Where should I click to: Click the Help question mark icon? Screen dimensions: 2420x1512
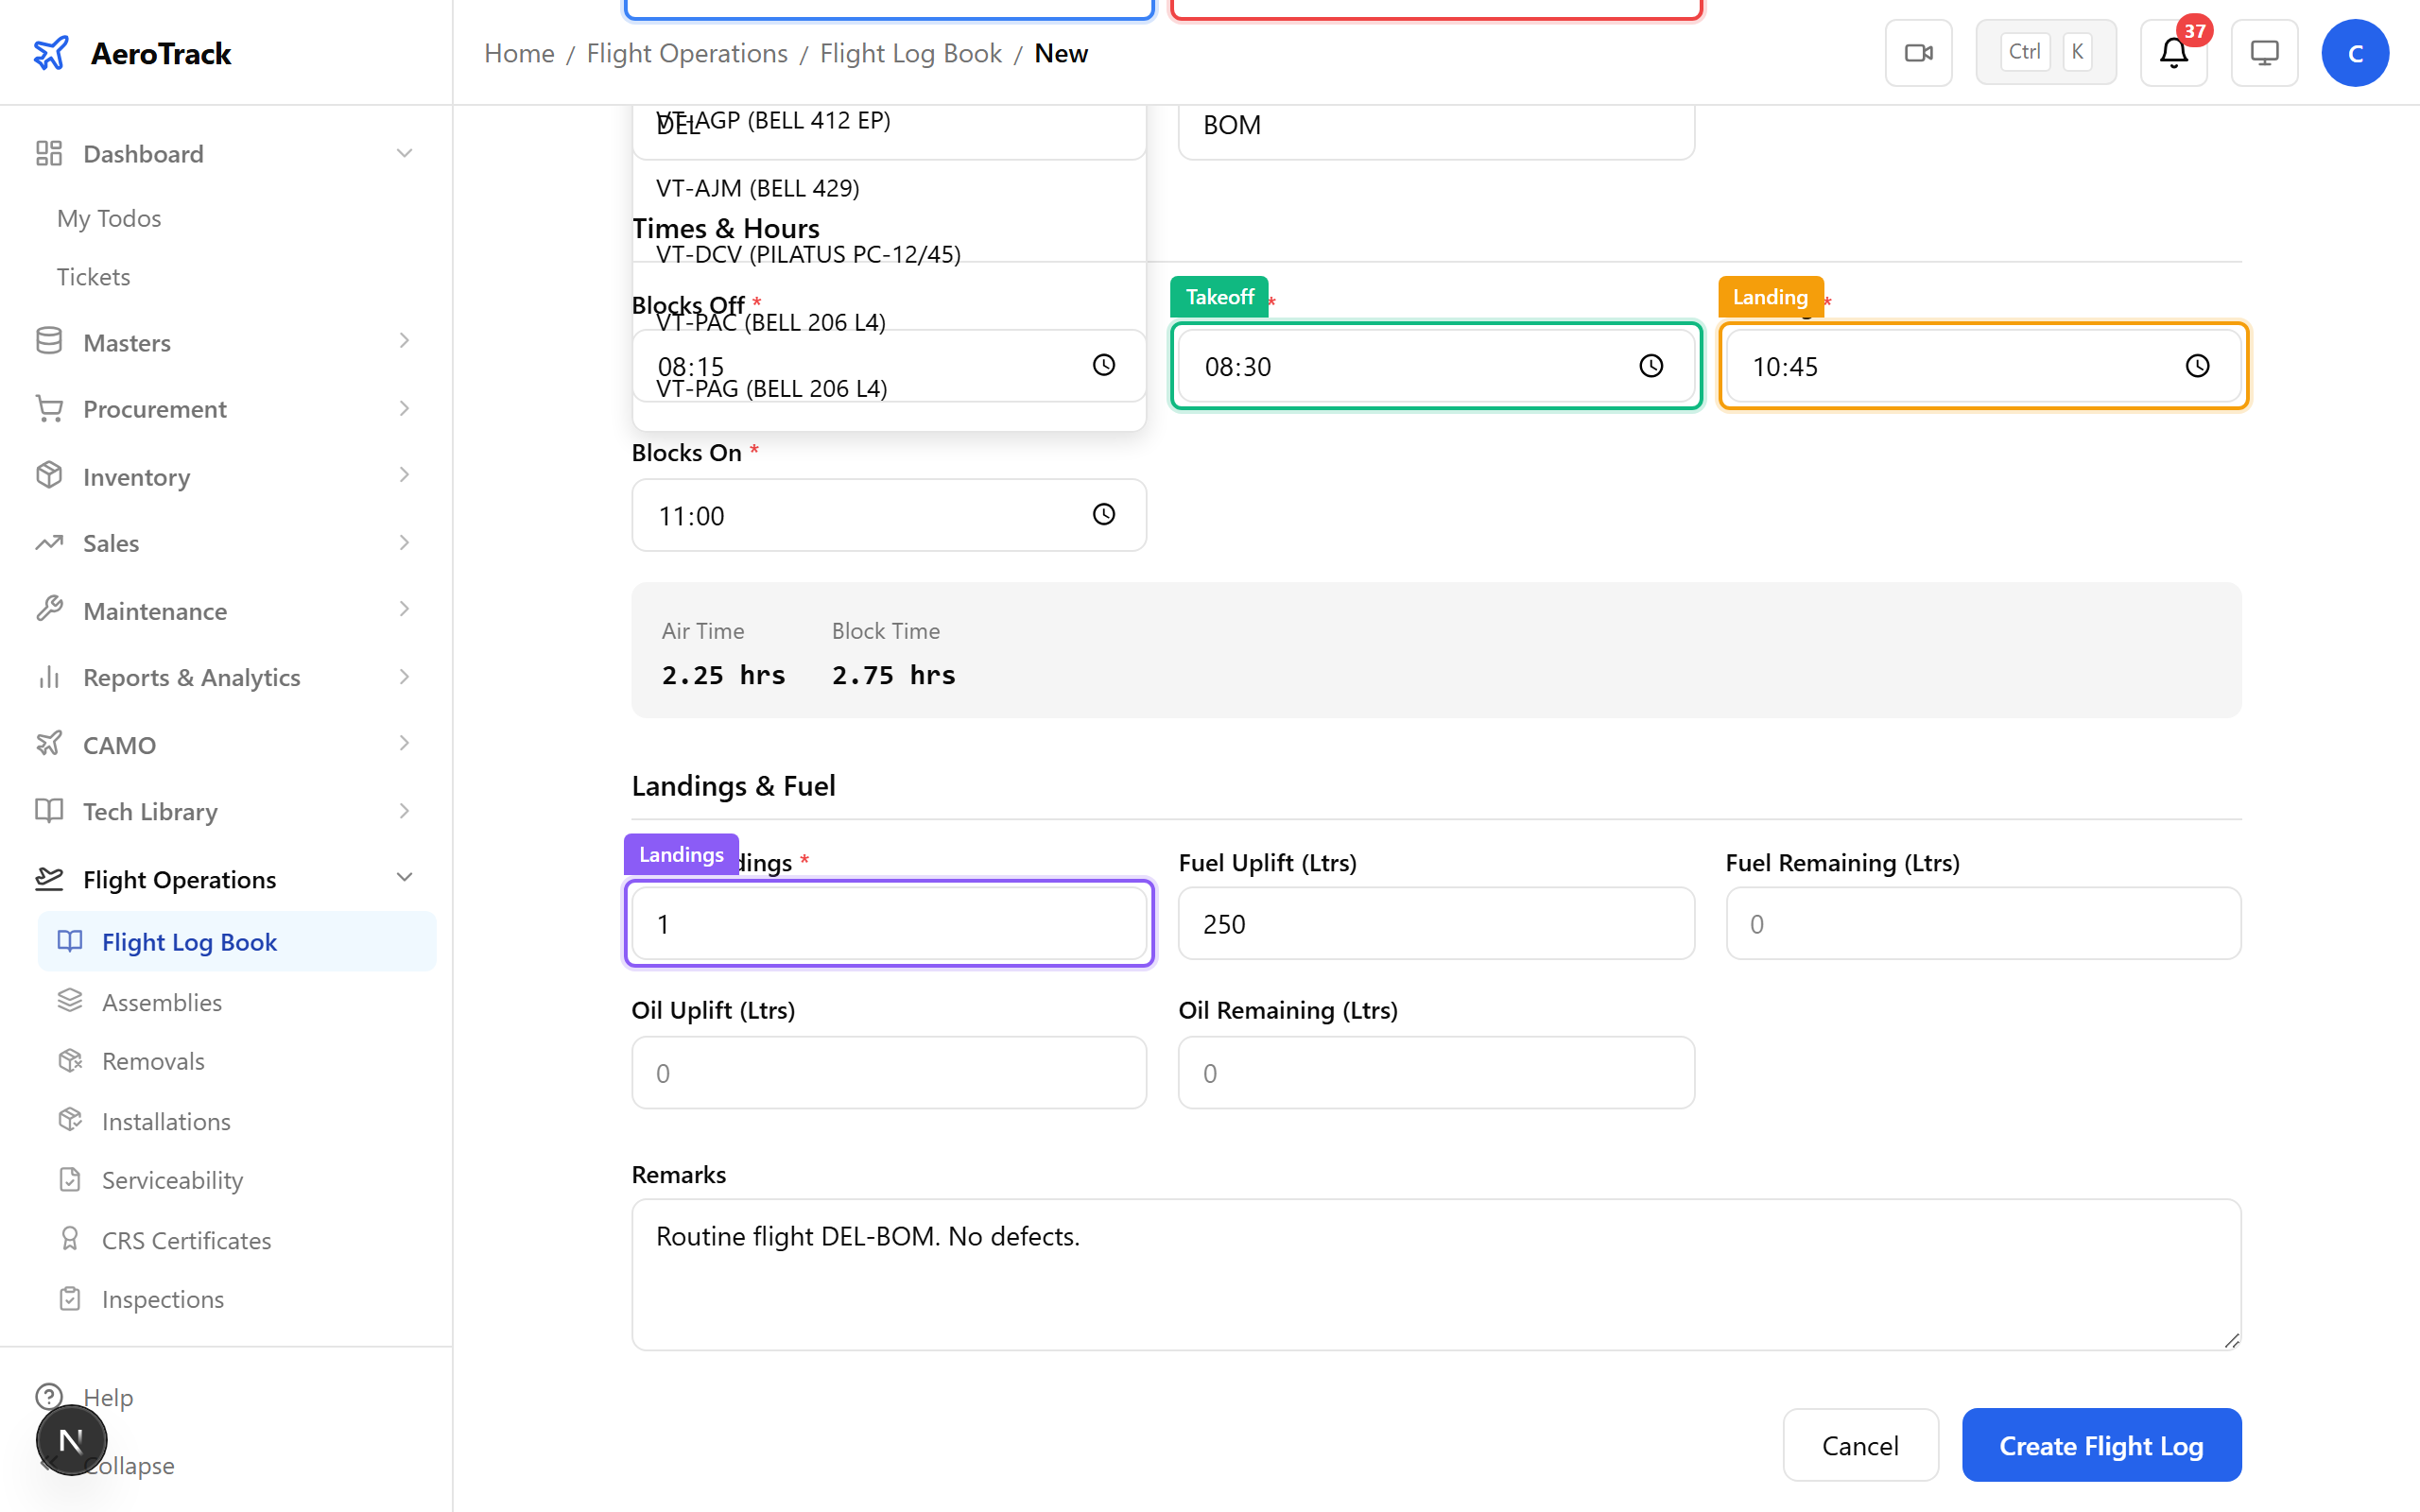50,1396
